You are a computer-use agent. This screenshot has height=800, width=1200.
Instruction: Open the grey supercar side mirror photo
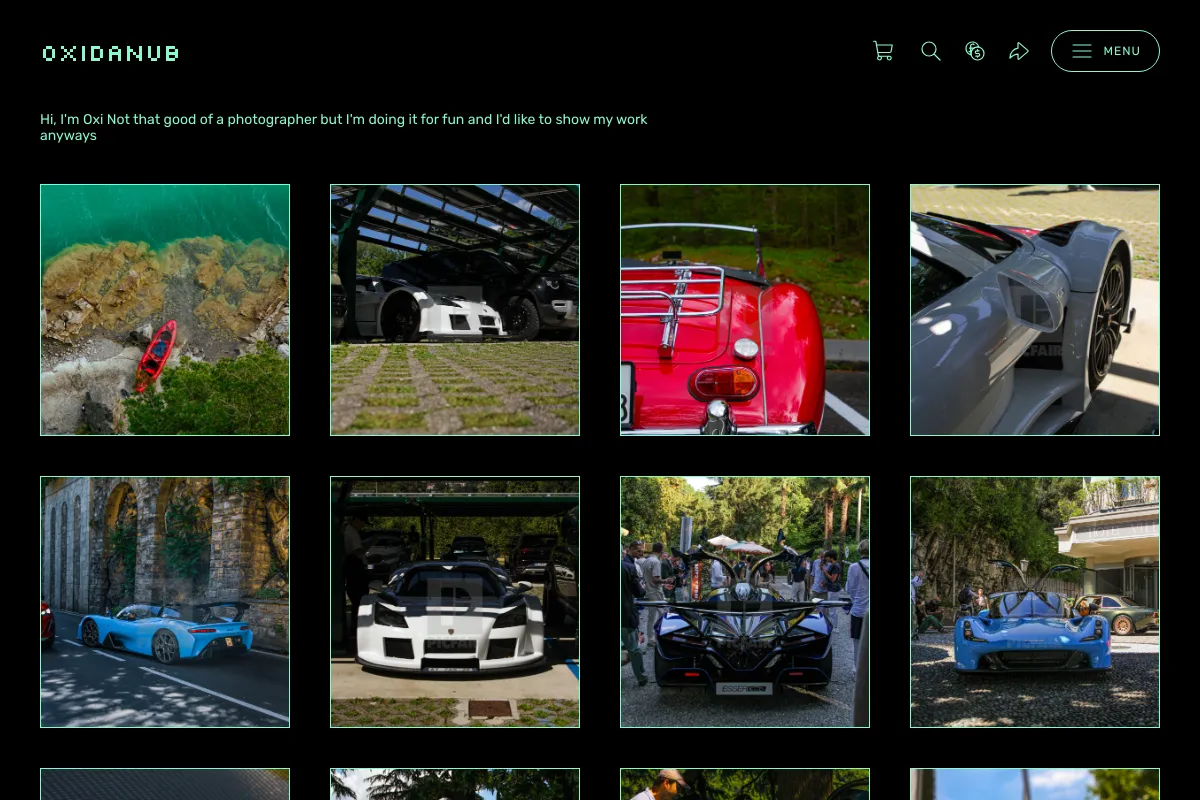coord(1035,310)
